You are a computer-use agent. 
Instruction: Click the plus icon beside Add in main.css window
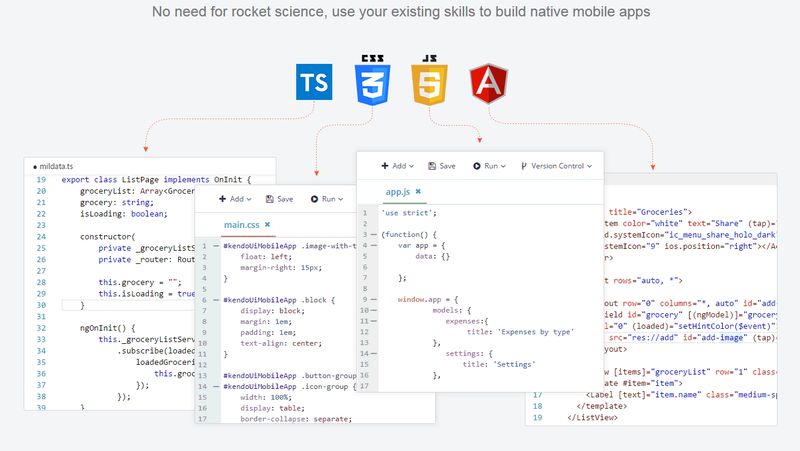(x=222, y=199)
